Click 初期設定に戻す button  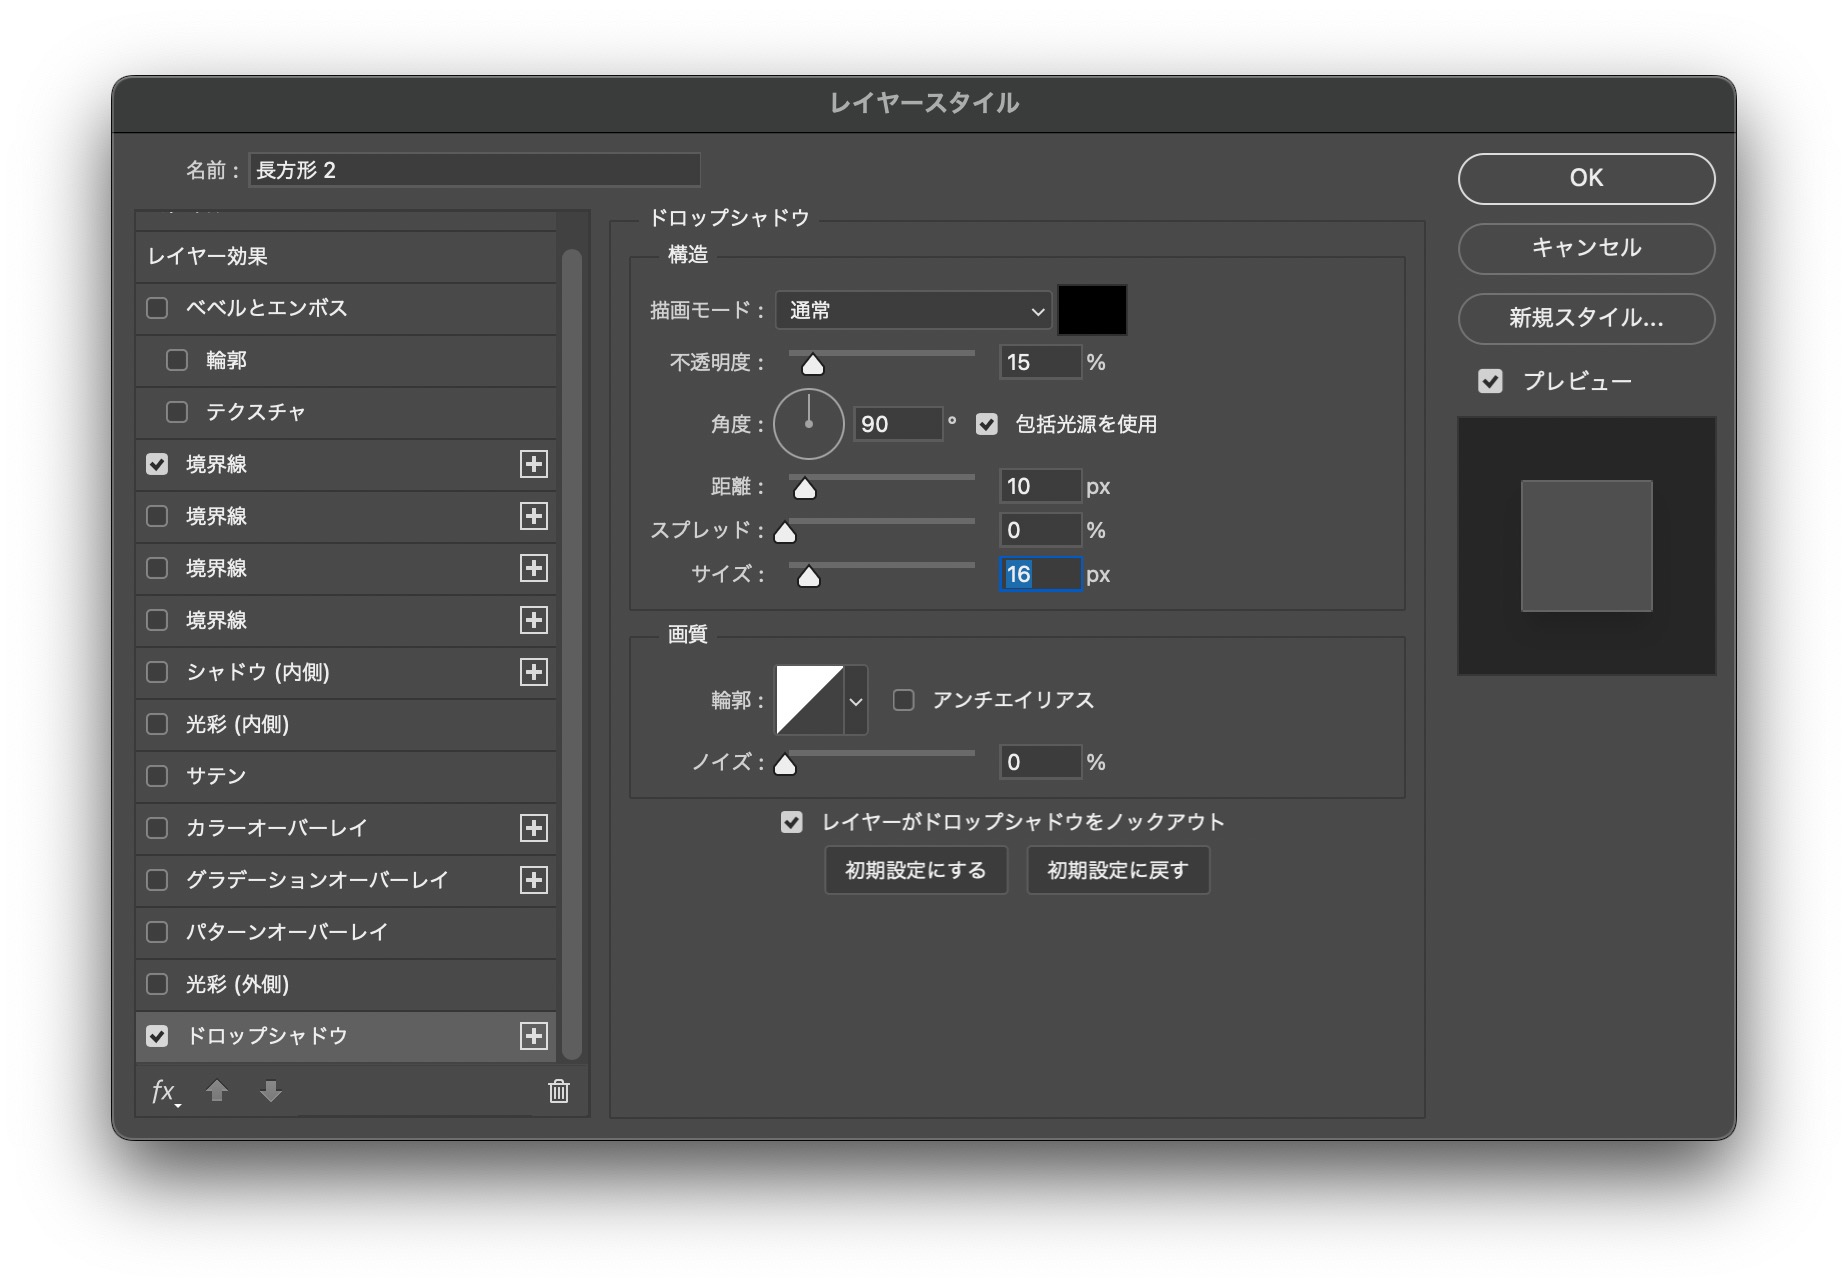tap(1118, 870)
